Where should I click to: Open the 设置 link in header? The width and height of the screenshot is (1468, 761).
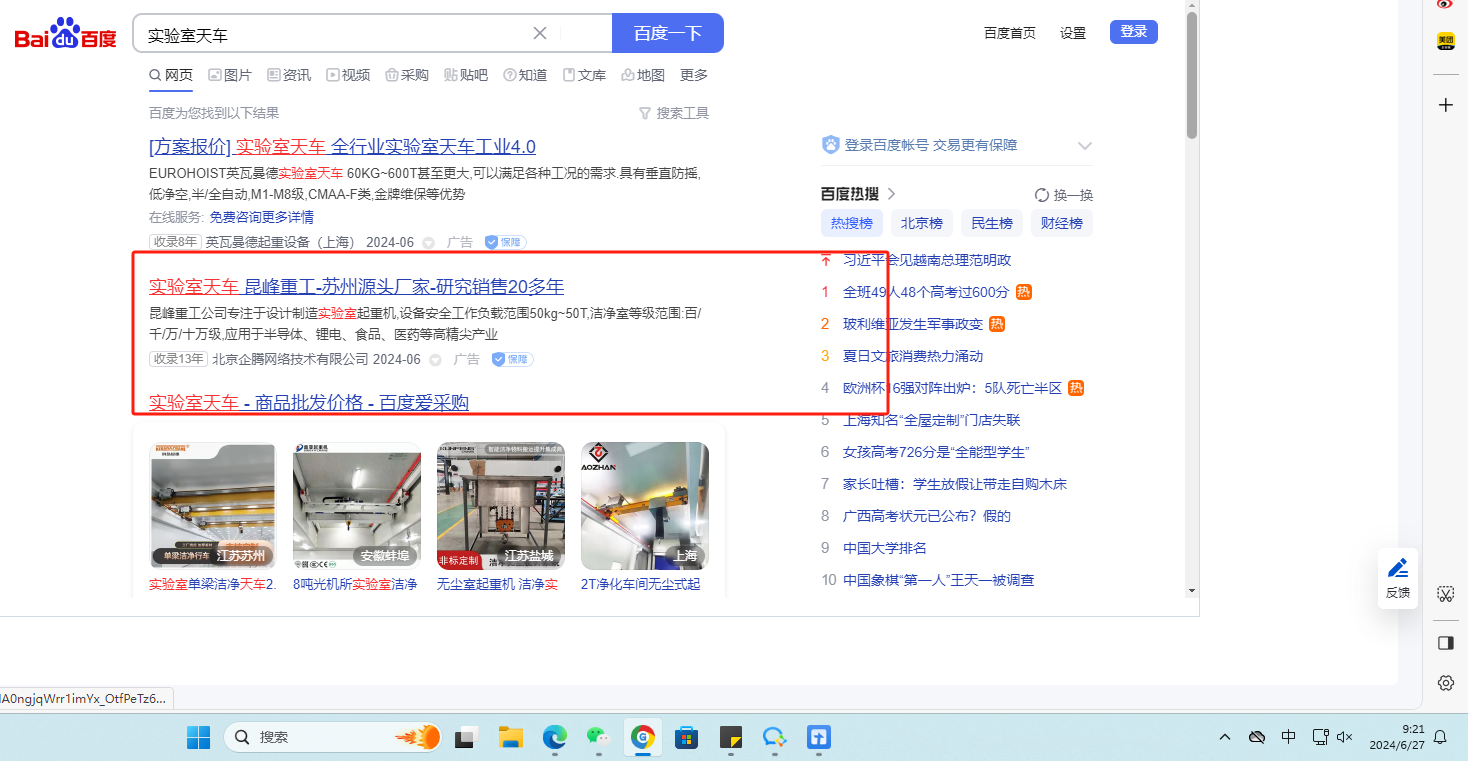pyautogui.click(x=1073, y=33)
